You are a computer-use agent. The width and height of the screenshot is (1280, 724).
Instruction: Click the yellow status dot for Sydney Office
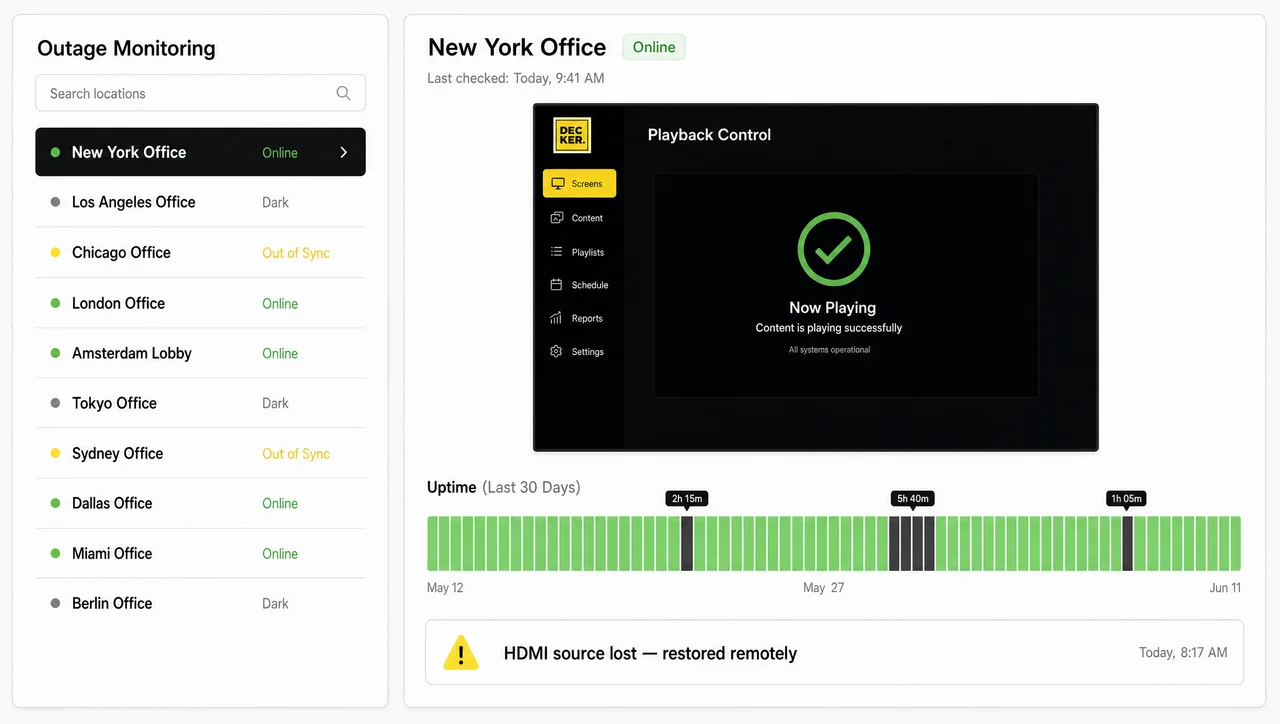tap(55, 453)
